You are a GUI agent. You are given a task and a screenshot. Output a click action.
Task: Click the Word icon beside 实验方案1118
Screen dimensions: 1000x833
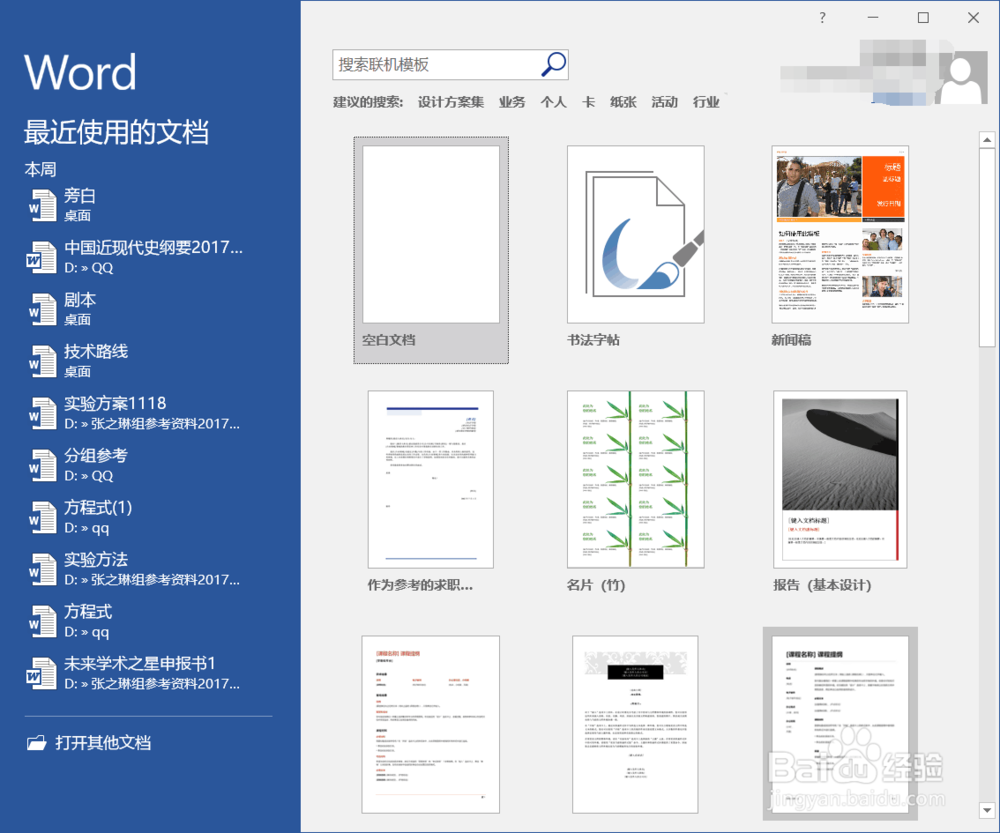click(x=42, y=413)
